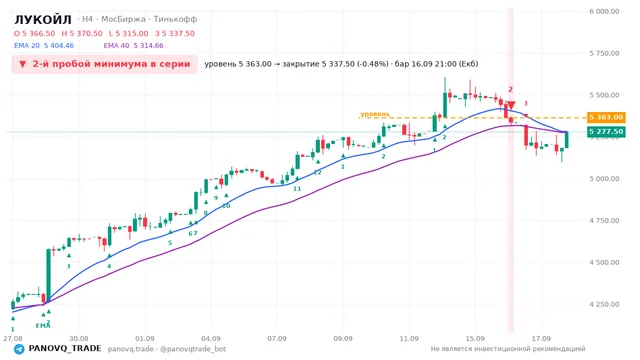Click the 'H4 · МосБиржа · Тинькофф' subtitle

(137, 19)
